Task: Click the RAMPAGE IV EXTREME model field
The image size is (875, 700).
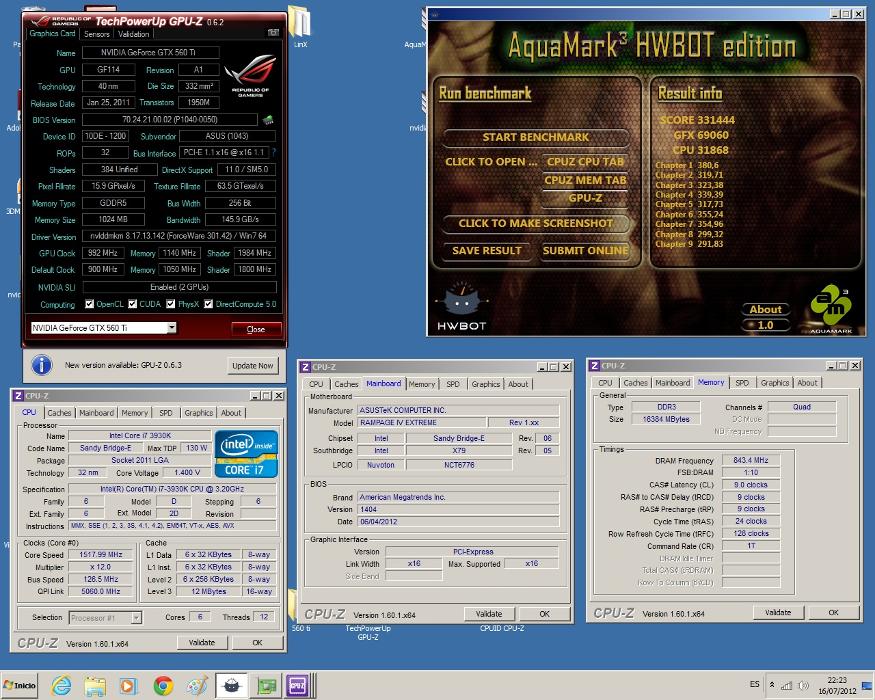Action: tap(421, 423)
